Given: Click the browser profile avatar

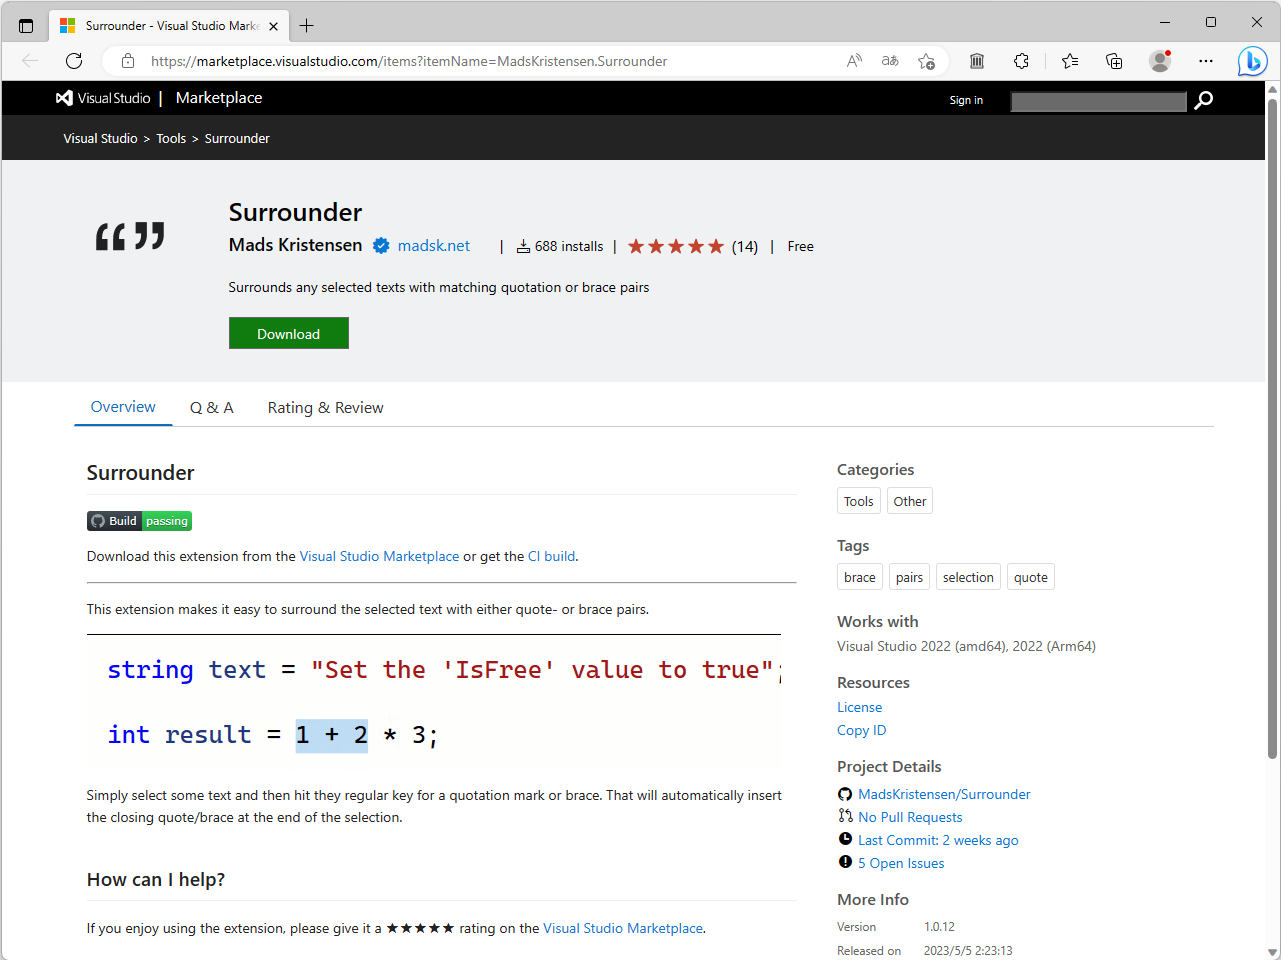Looking at the screenshot, I should click(x=1159, y=61).
